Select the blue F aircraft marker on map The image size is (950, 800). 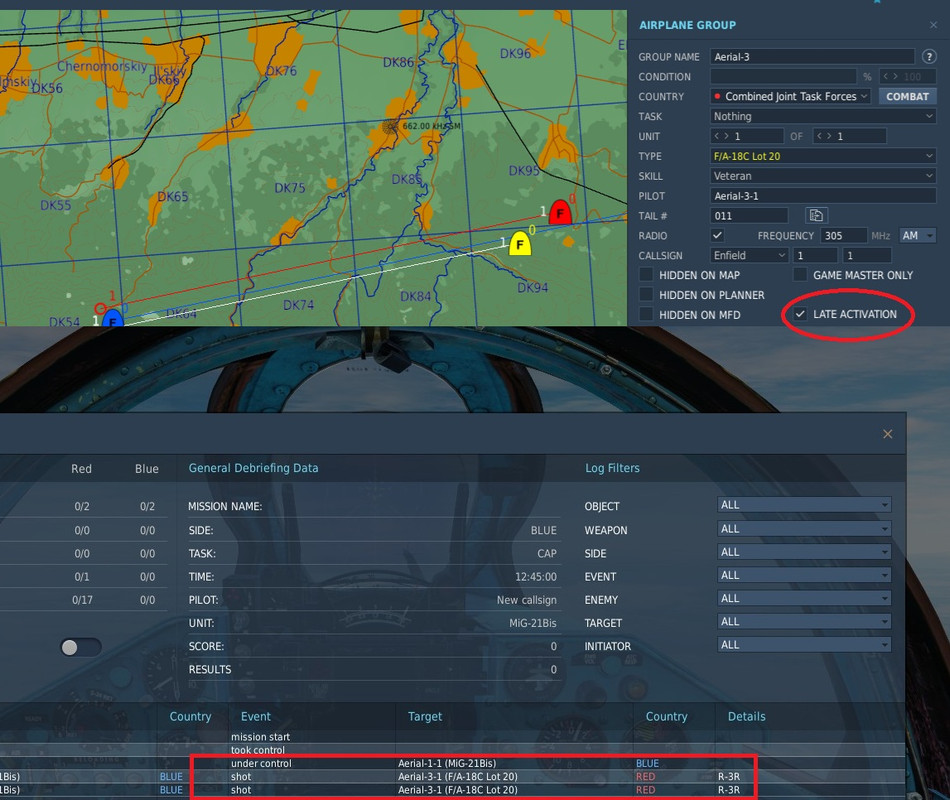point(113,319)
